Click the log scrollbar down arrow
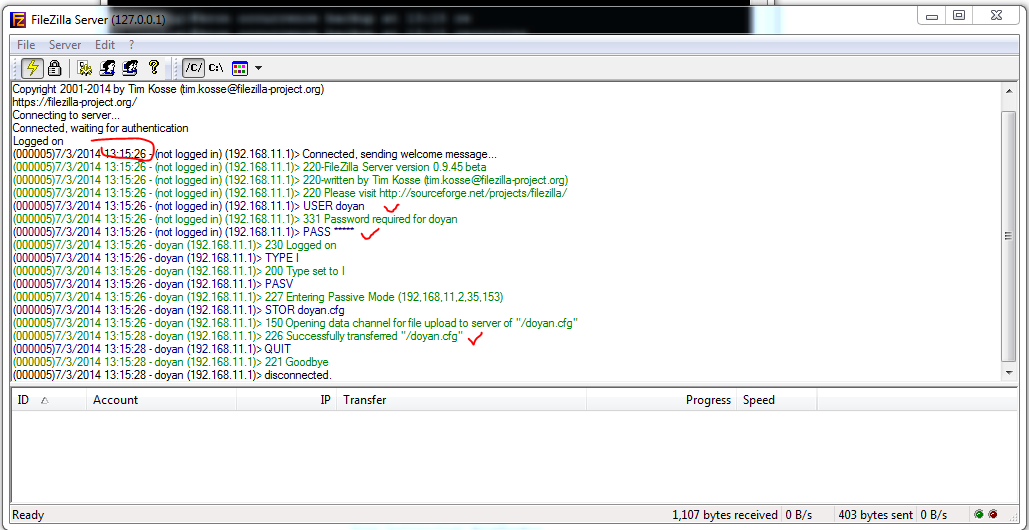The image size is (1029, 530). [x=1009, y=373]
